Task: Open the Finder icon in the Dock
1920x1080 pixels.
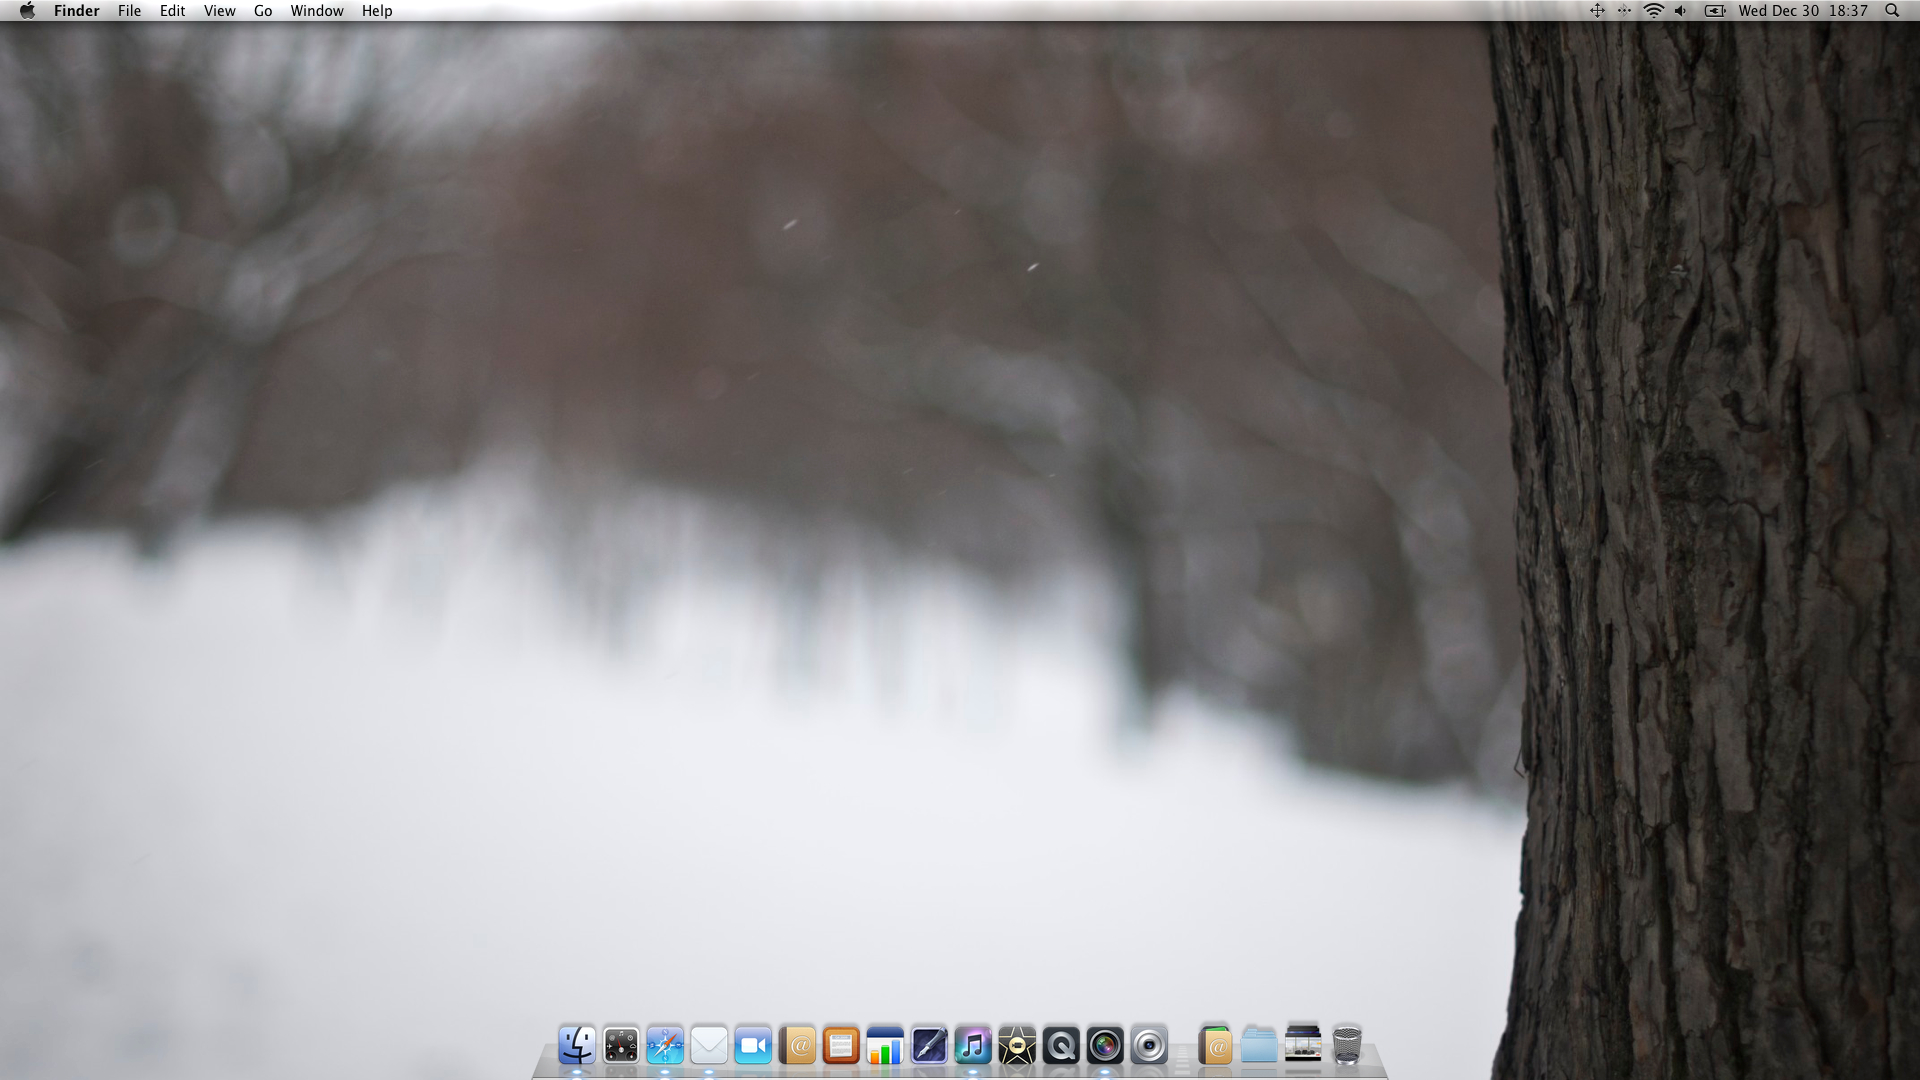Action: 577,1046
